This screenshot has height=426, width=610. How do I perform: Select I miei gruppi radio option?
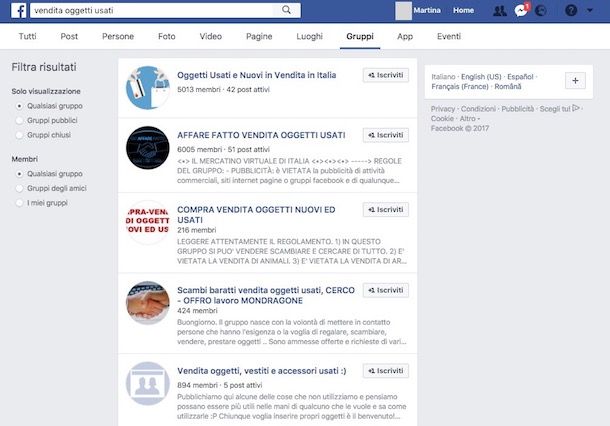[x=19, y=203]
